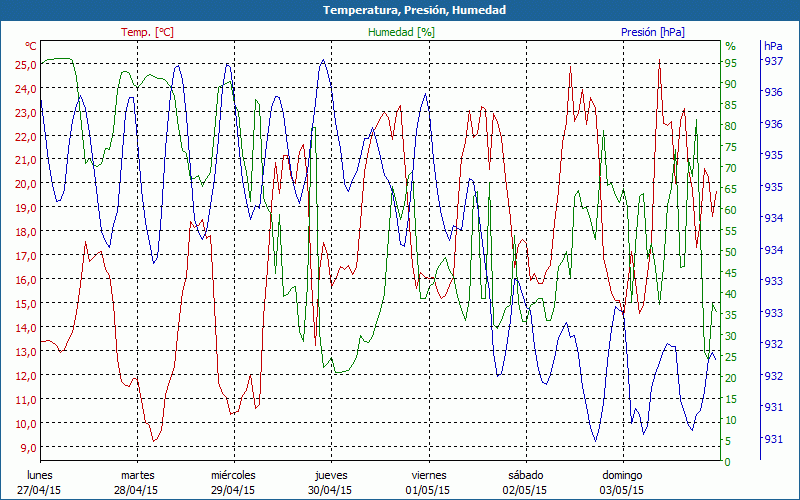This screenshot has height=500, width=800.
Task: Click the hPa unit label on pressure axis
Action: [773, 46]
